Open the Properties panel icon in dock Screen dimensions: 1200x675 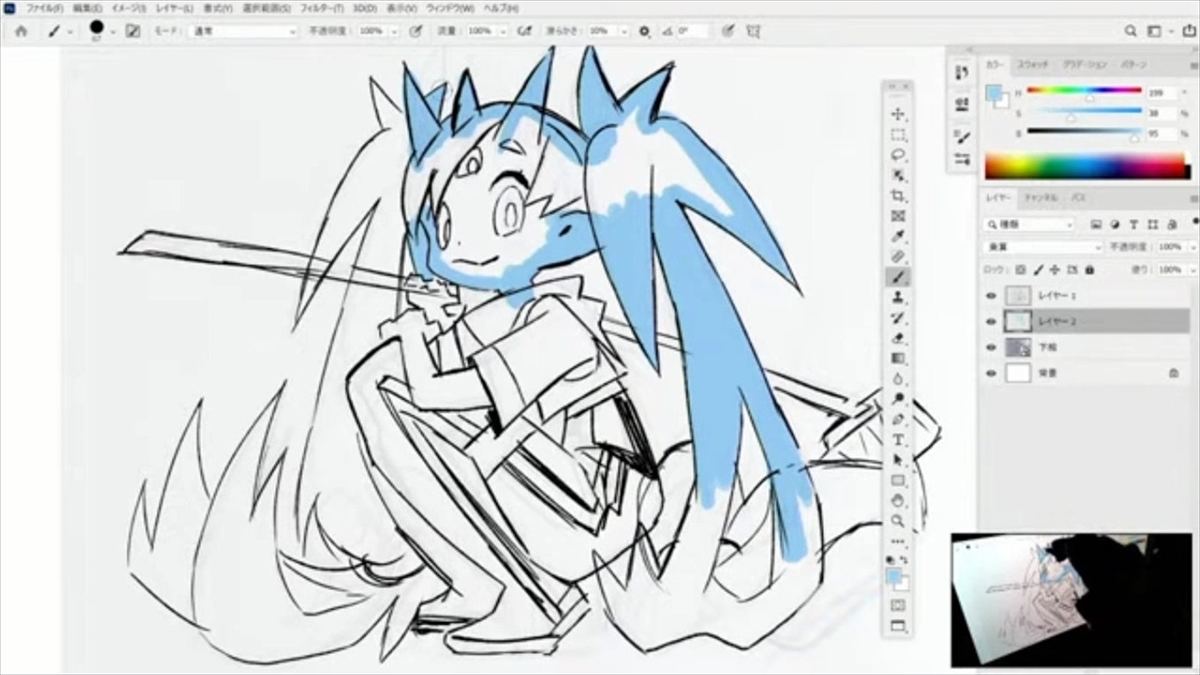click(x=961, y=103)
